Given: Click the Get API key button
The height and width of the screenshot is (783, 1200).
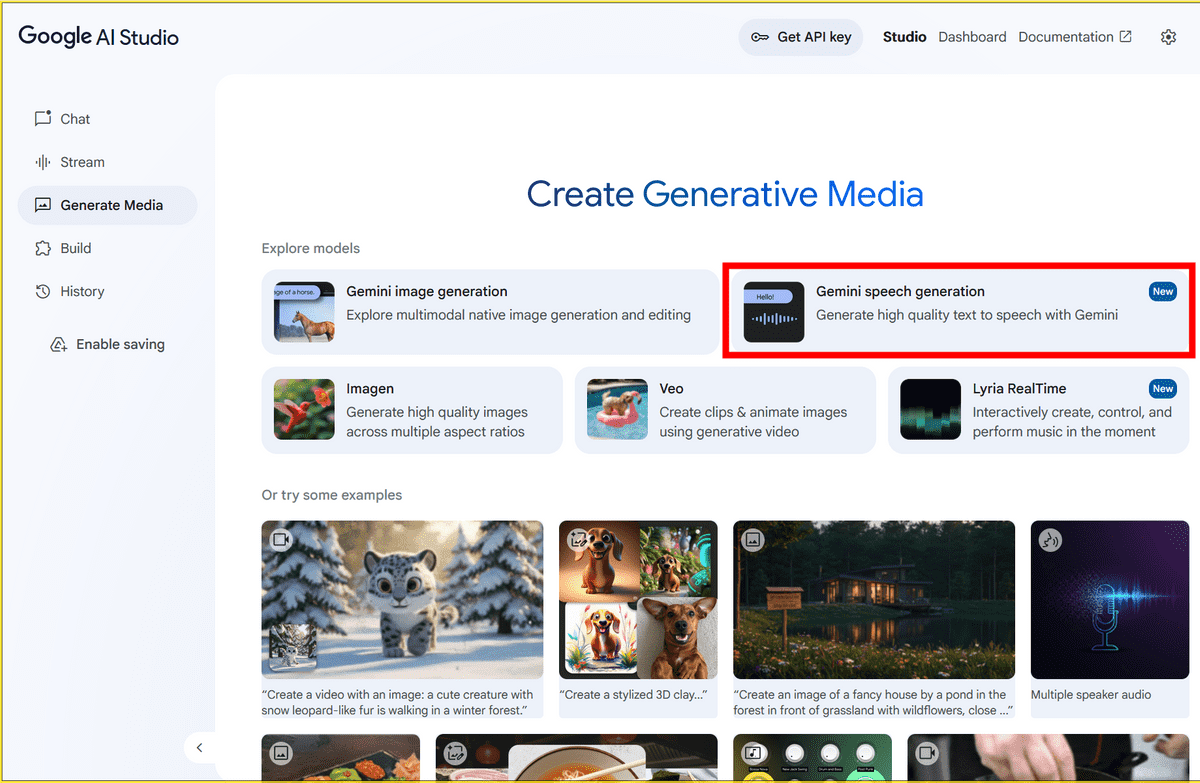Looking at the screenshot, I should pyautogui.click(x=801, y=37).
